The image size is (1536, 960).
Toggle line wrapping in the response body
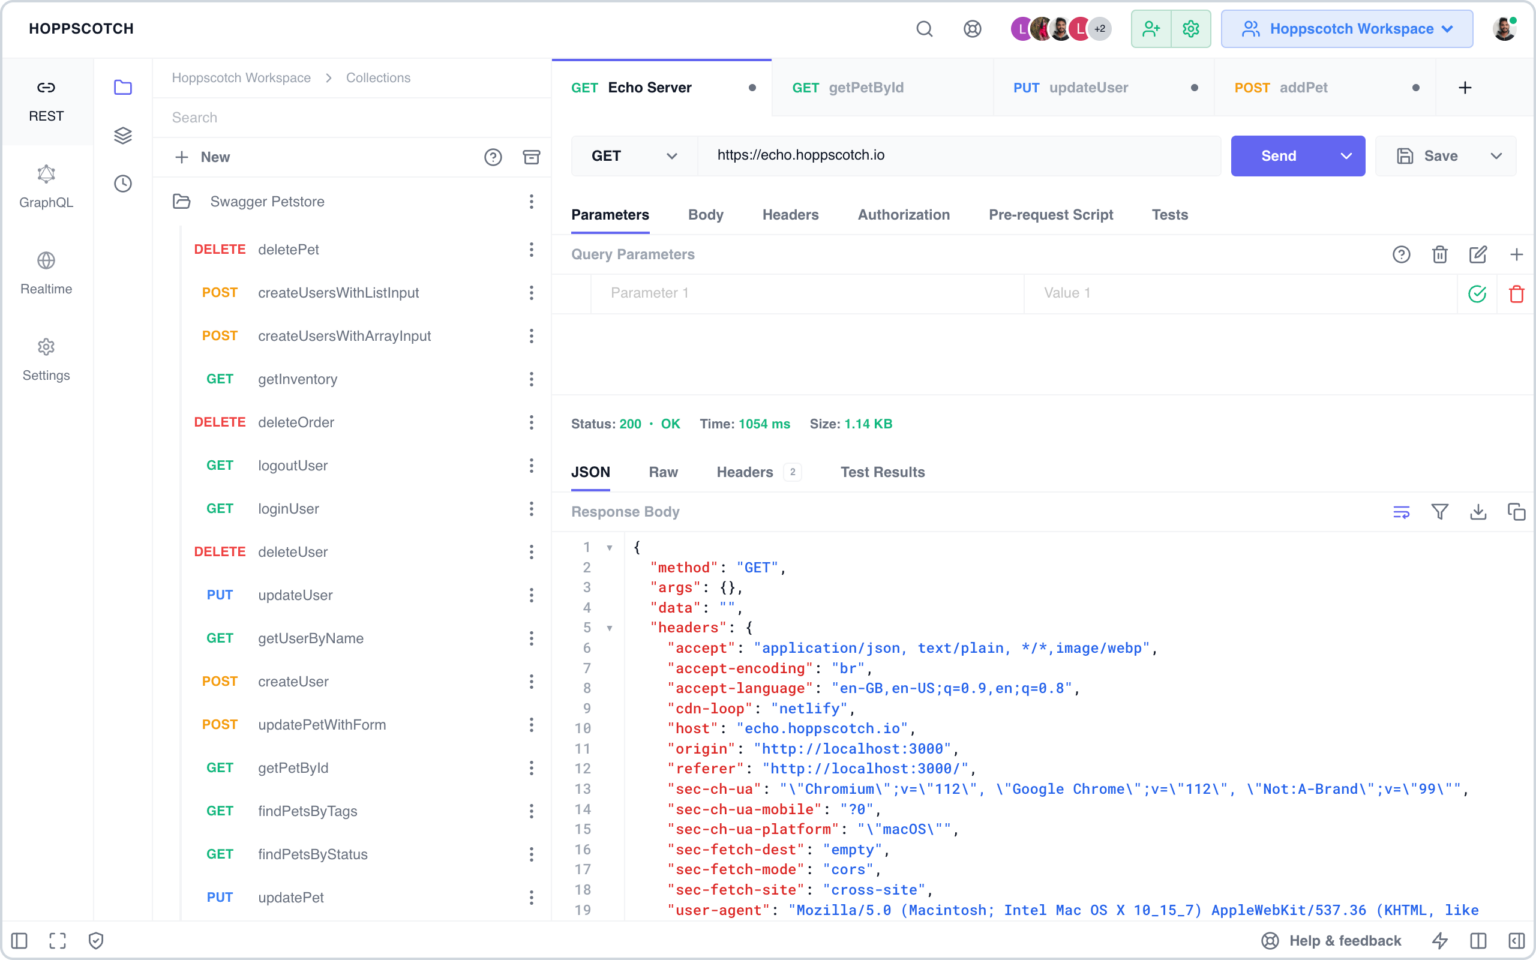(1401, 511)
